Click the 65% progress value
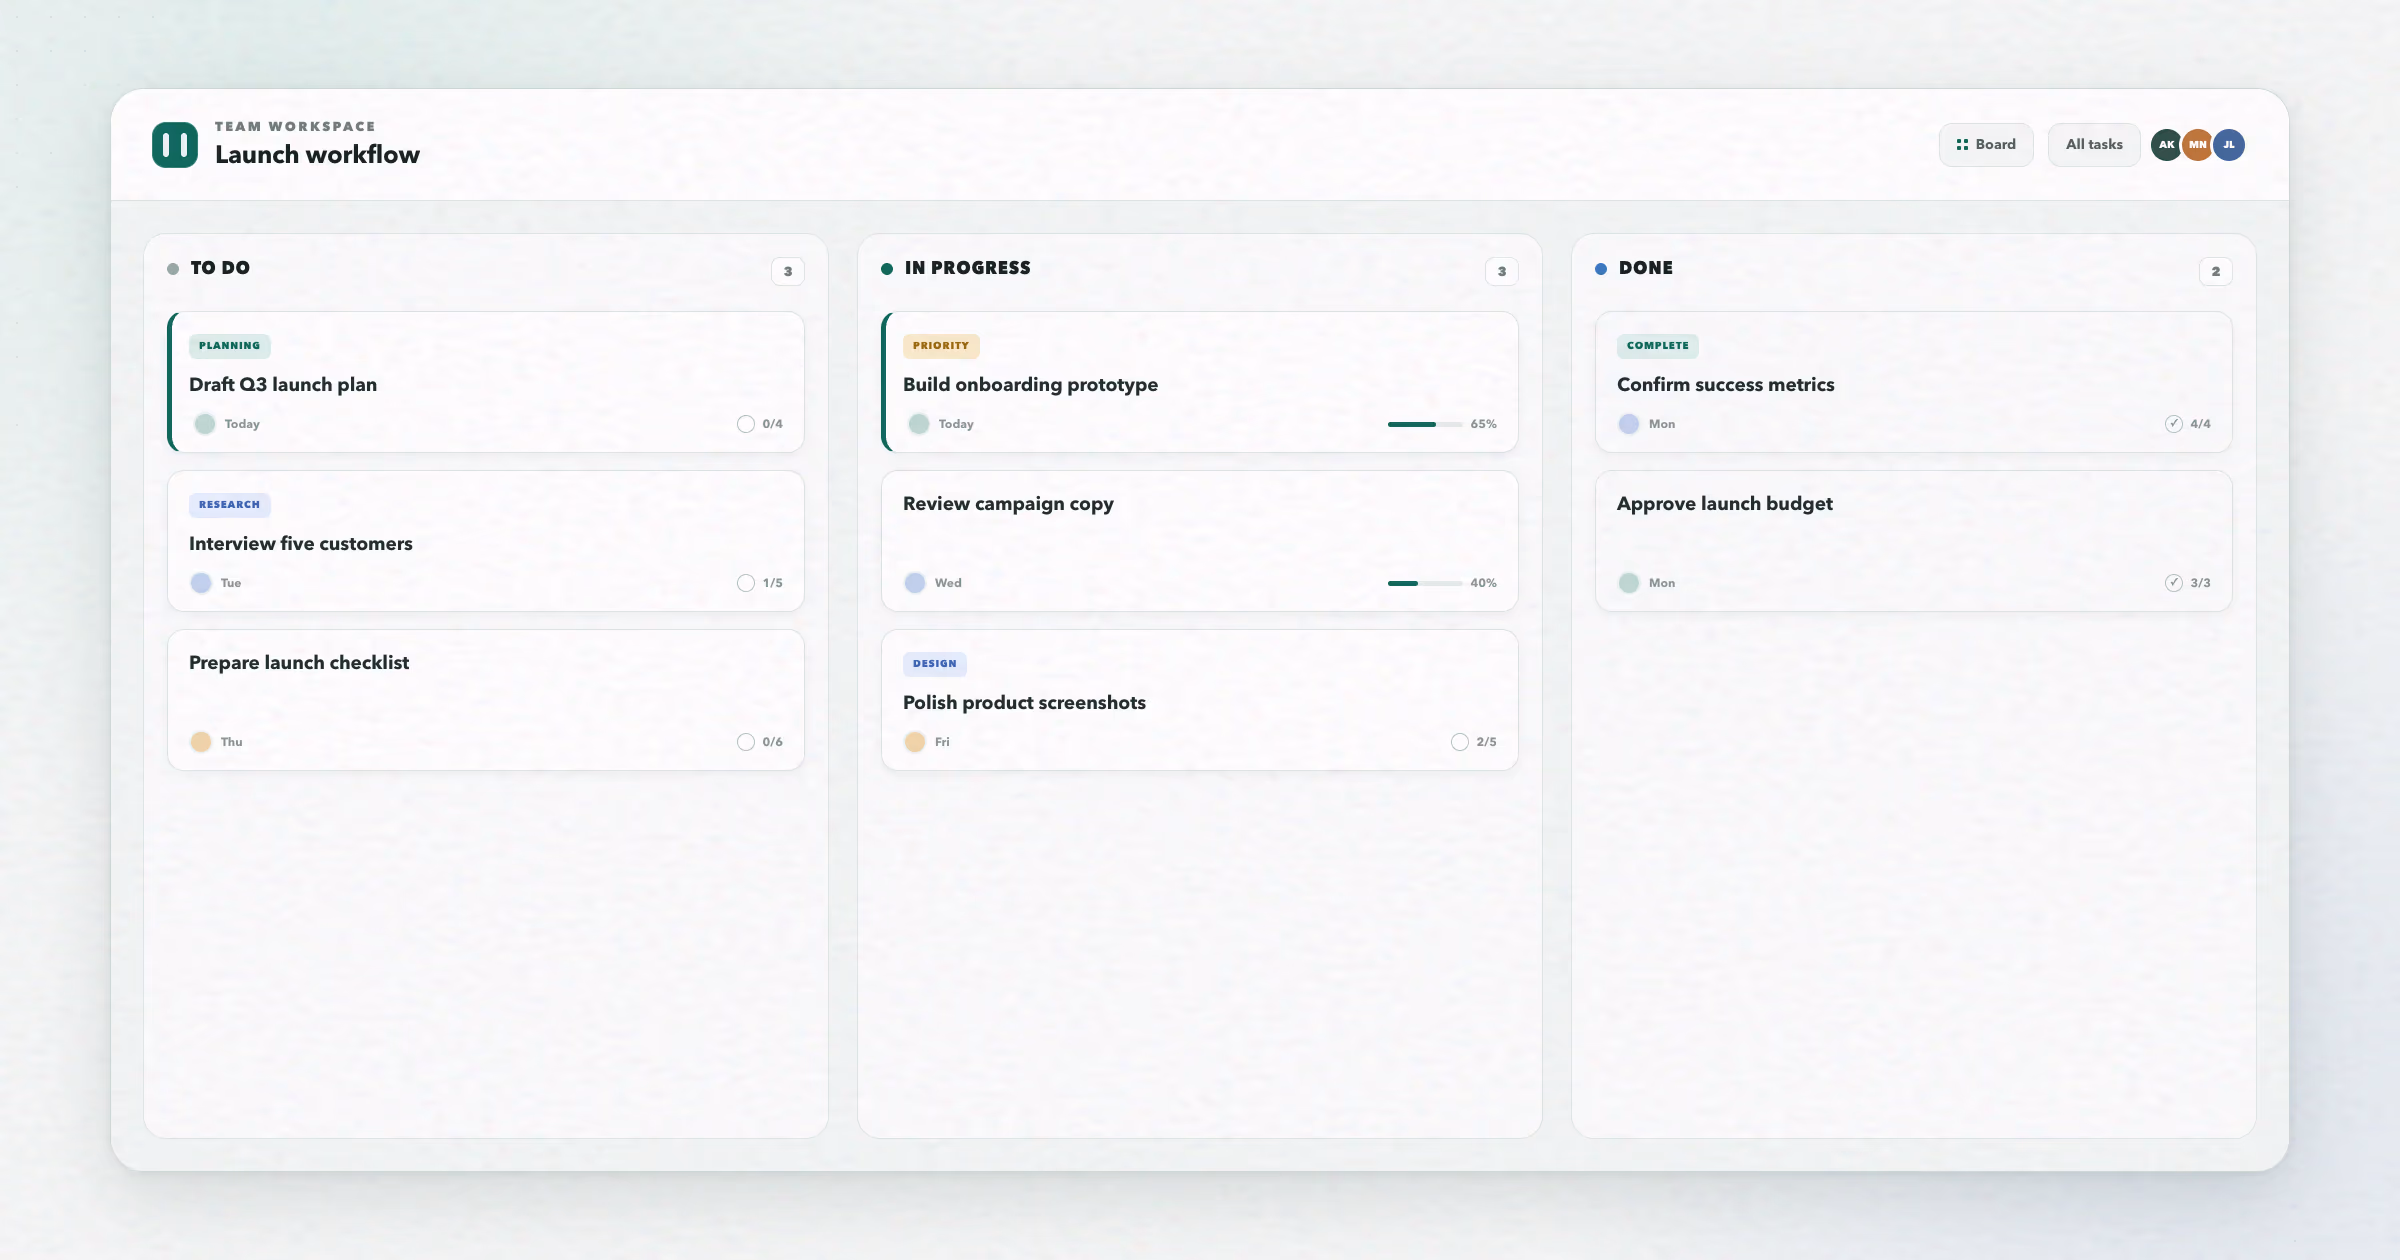This screenshot has height=1260, width=2400. (x=1483, y=424)
